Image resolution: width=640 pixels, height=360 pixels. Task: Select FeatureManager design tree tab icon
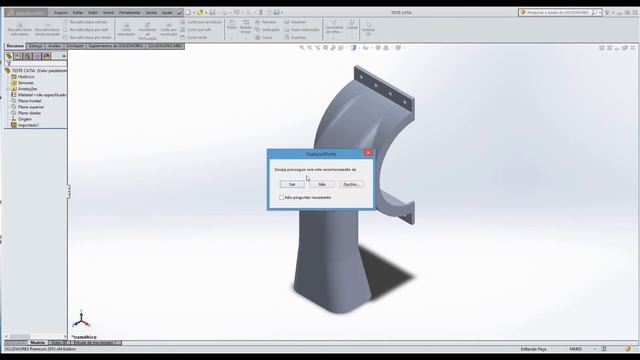[9, 56]
